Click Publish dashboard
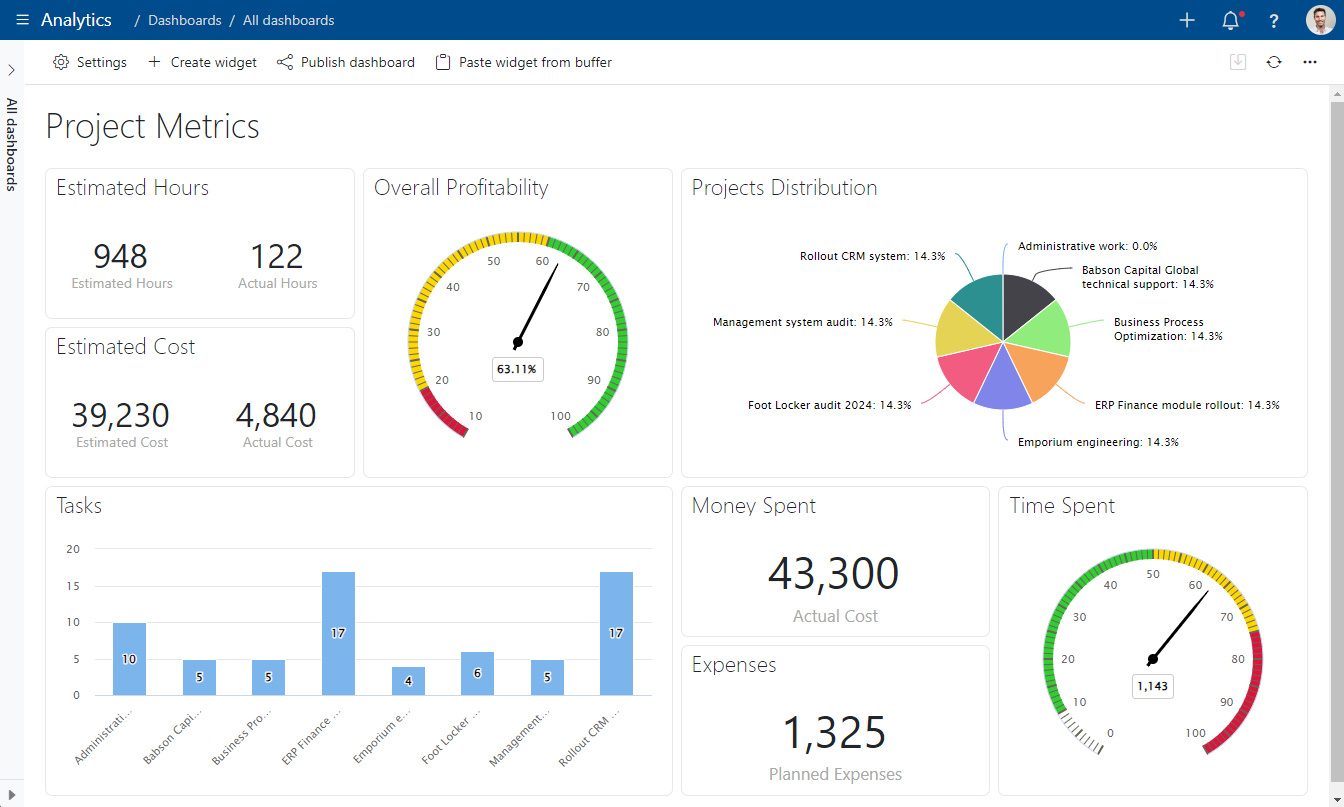 346,62
